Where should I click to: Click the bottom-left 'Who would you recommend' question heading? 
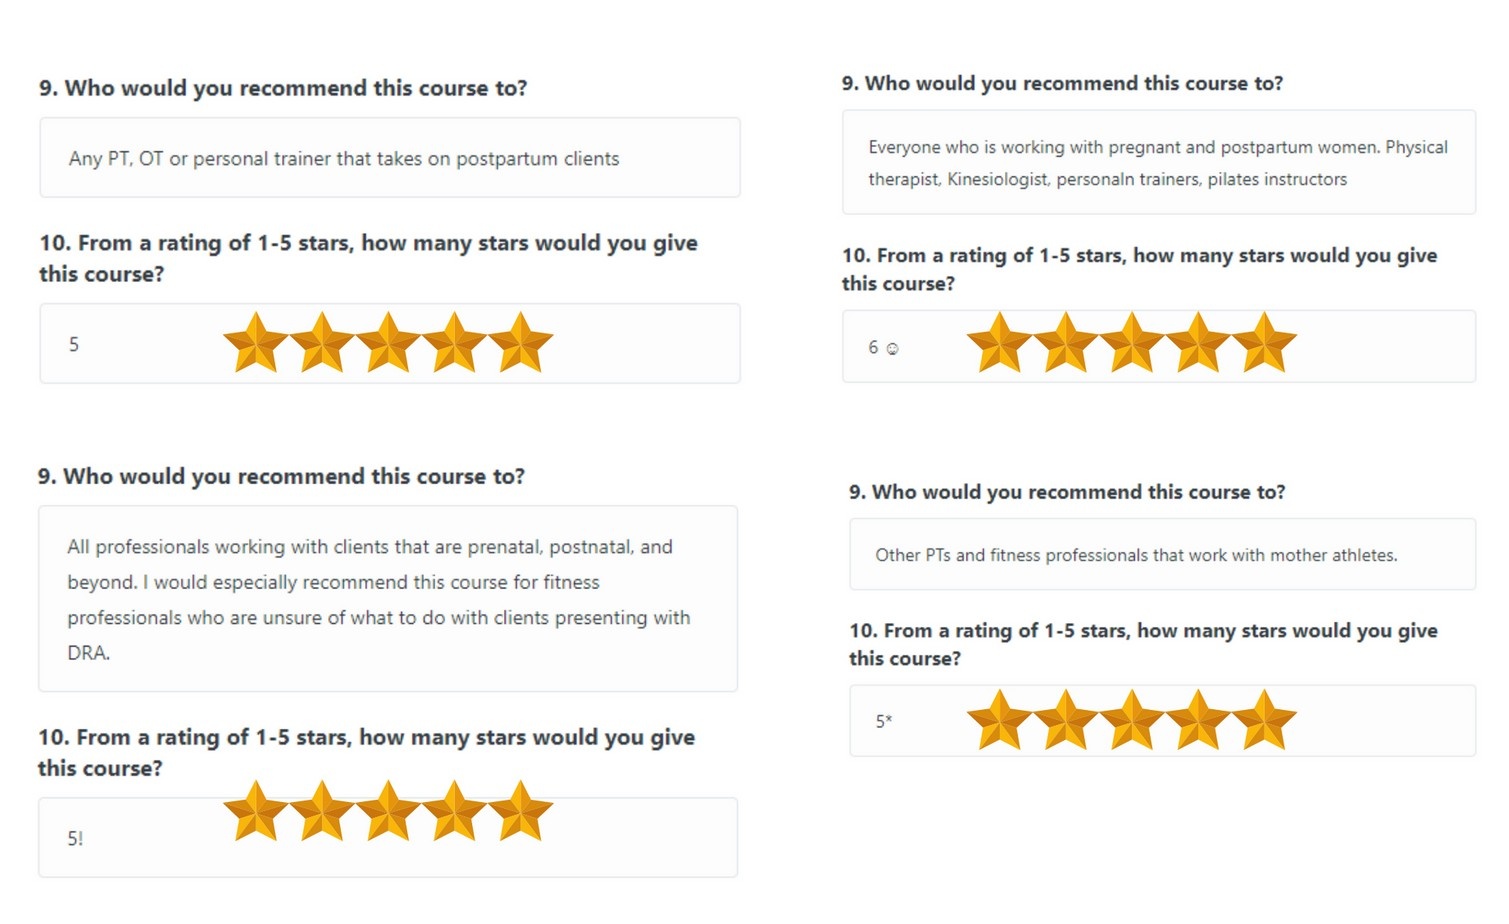[x=281, y=476]
